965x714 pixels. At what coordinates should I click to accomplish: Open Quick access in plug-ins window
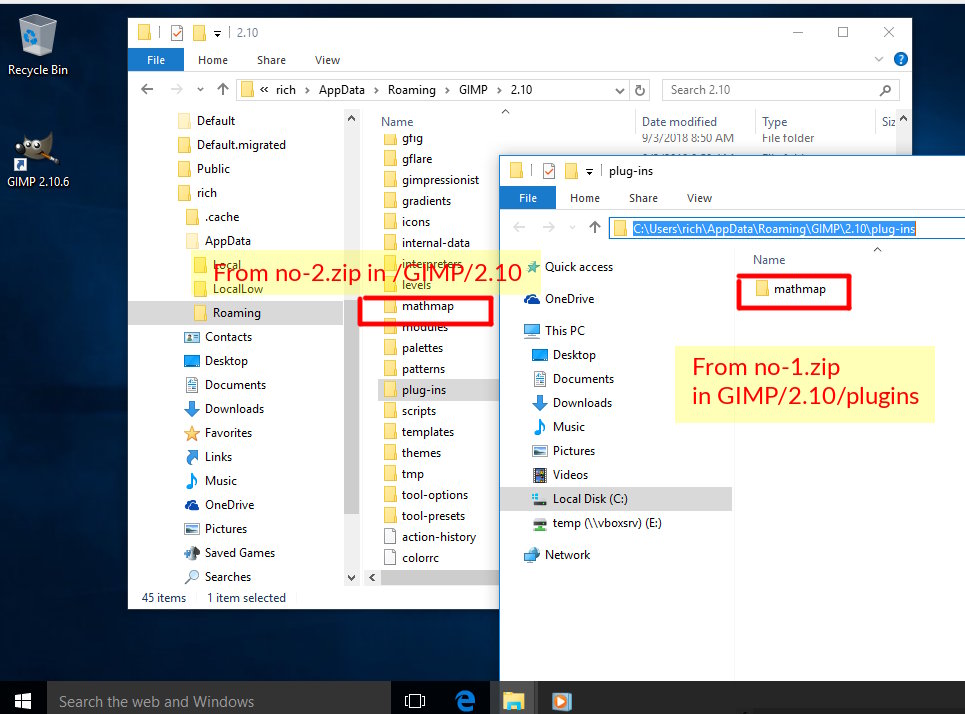coord(579,267)
